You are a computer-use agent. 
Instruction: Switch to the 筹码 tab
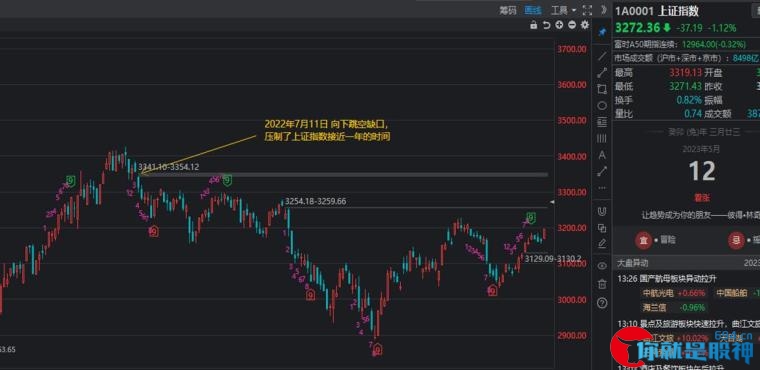pos(507,10)
